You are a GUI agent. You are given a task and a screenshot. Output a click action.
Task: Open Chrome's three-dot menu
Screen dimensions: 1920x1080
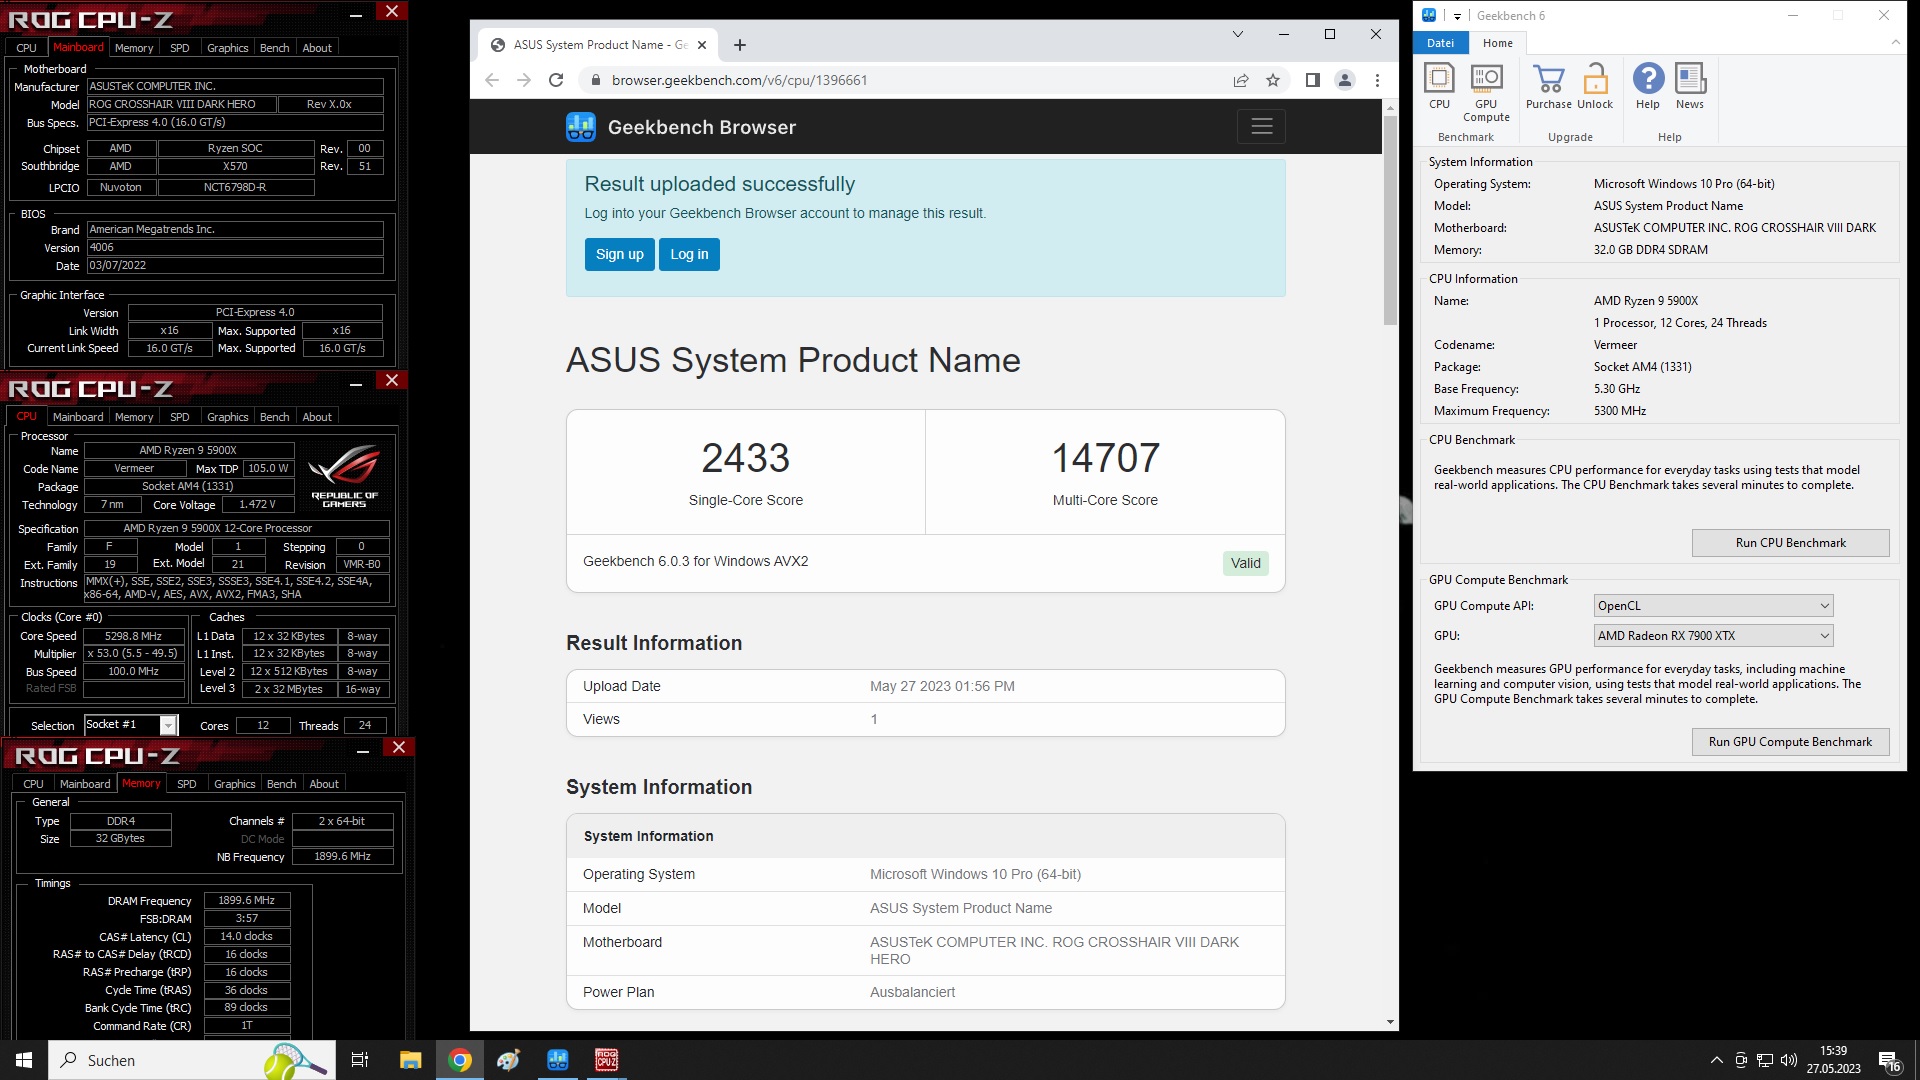(x=1377, y=80)
